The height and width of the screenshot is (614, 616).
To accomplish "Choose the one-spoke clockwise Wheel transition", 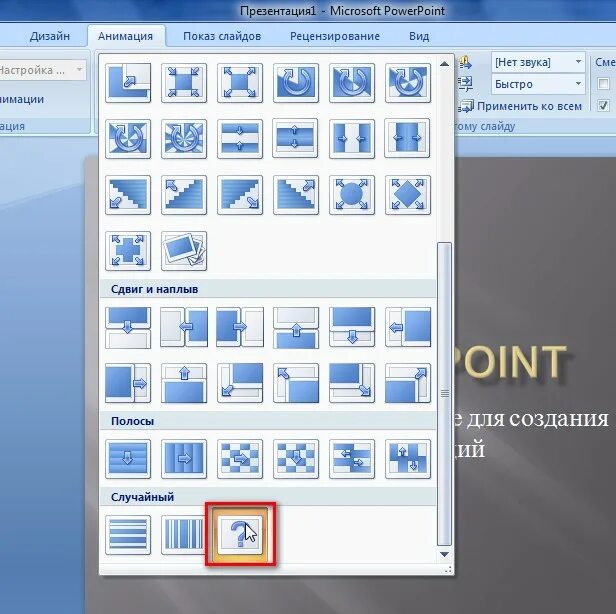I will 296,83.
